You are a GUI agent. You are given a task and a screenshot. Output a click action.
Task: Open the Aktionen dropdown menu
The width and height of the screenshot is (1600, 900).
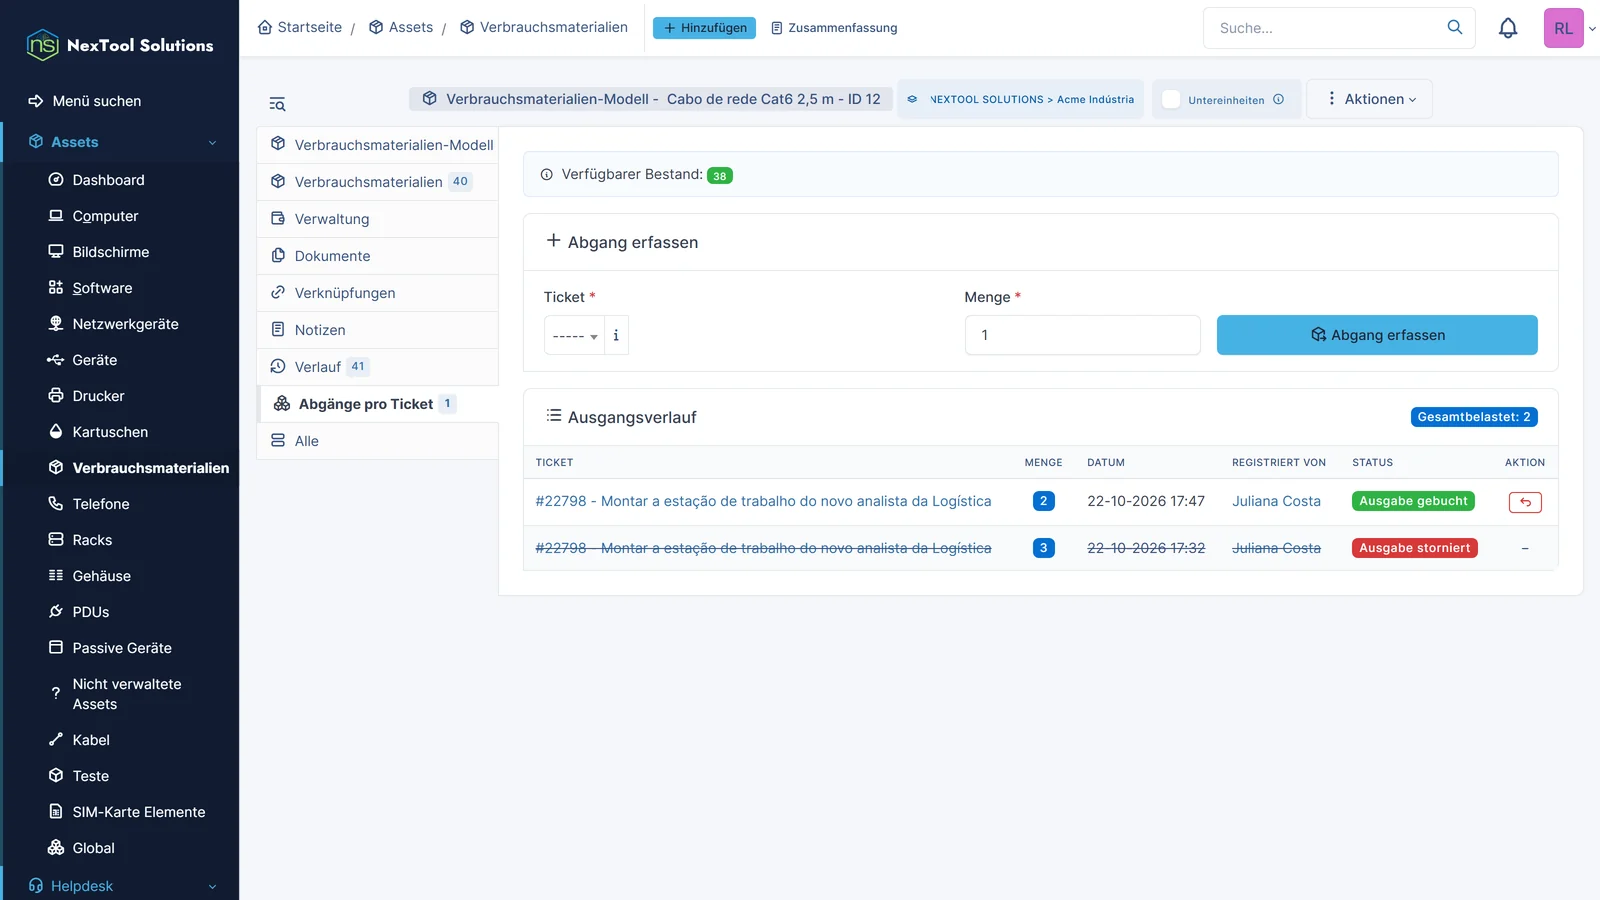[x=1370, y=99]
